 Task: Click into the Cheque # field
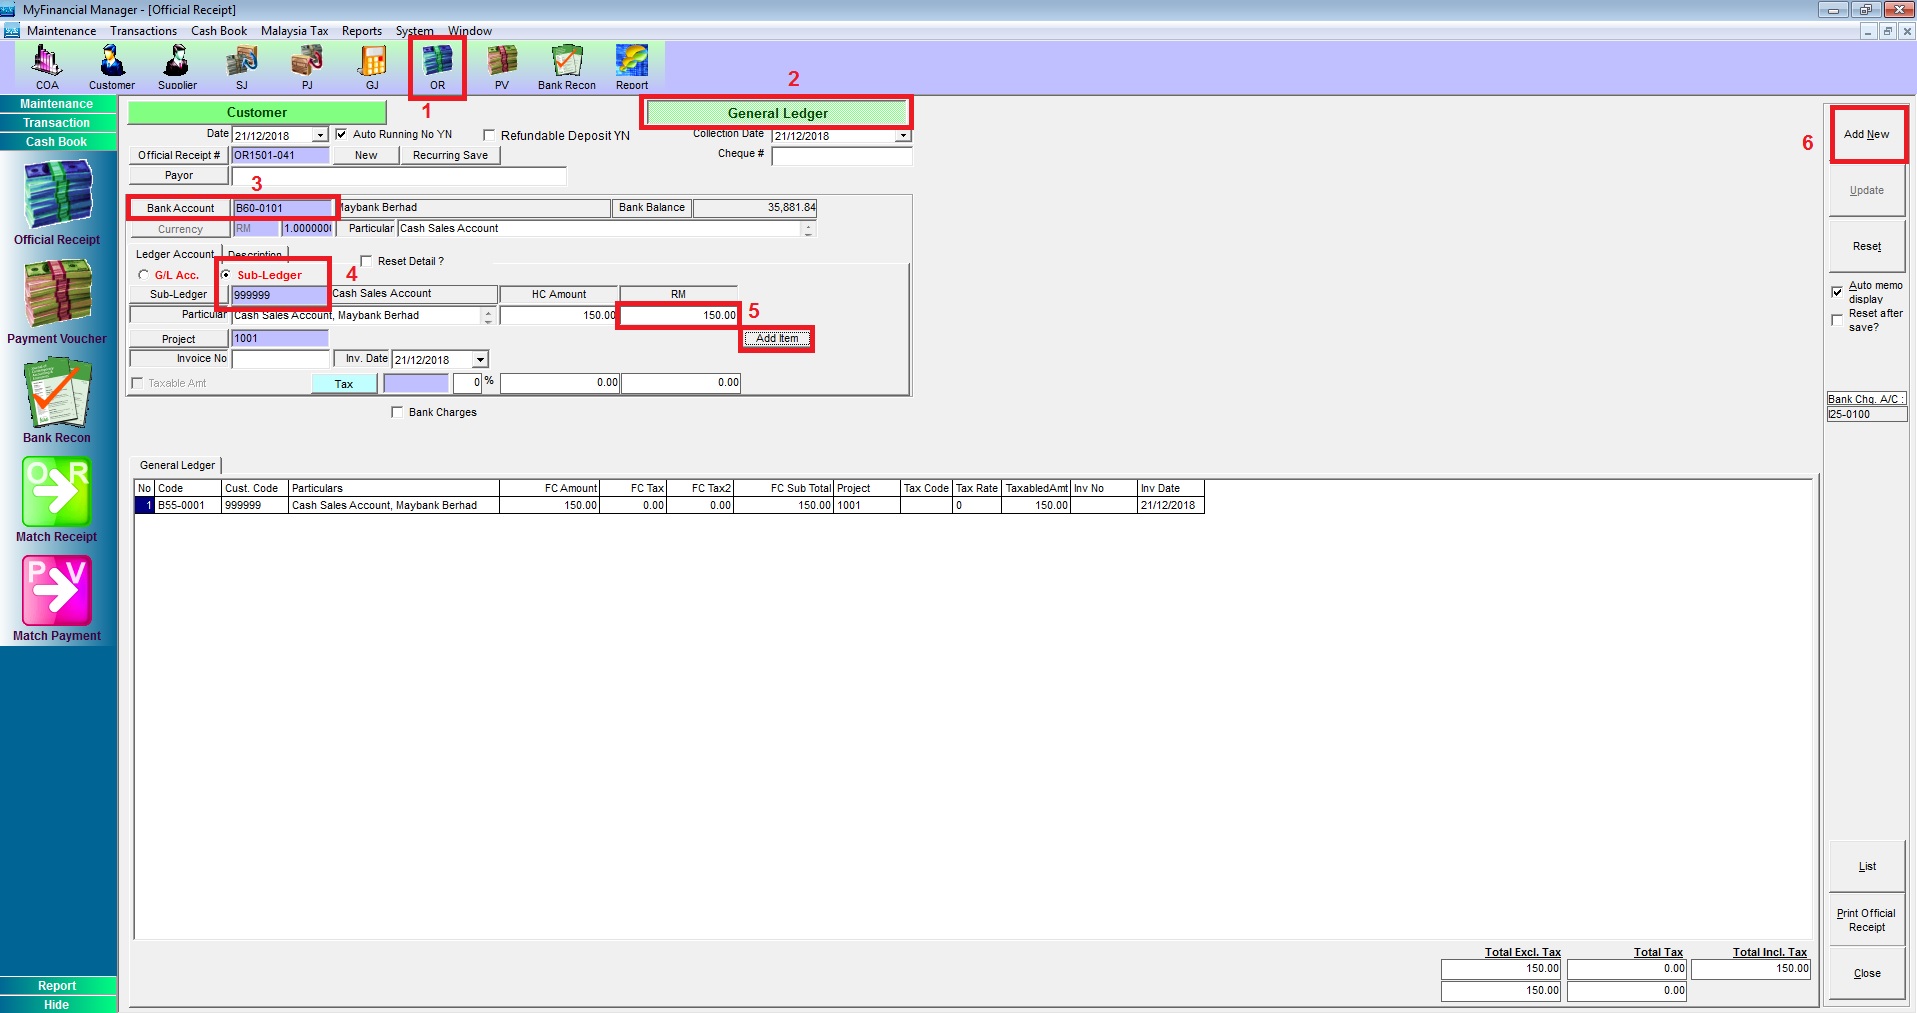click(841, 156)
